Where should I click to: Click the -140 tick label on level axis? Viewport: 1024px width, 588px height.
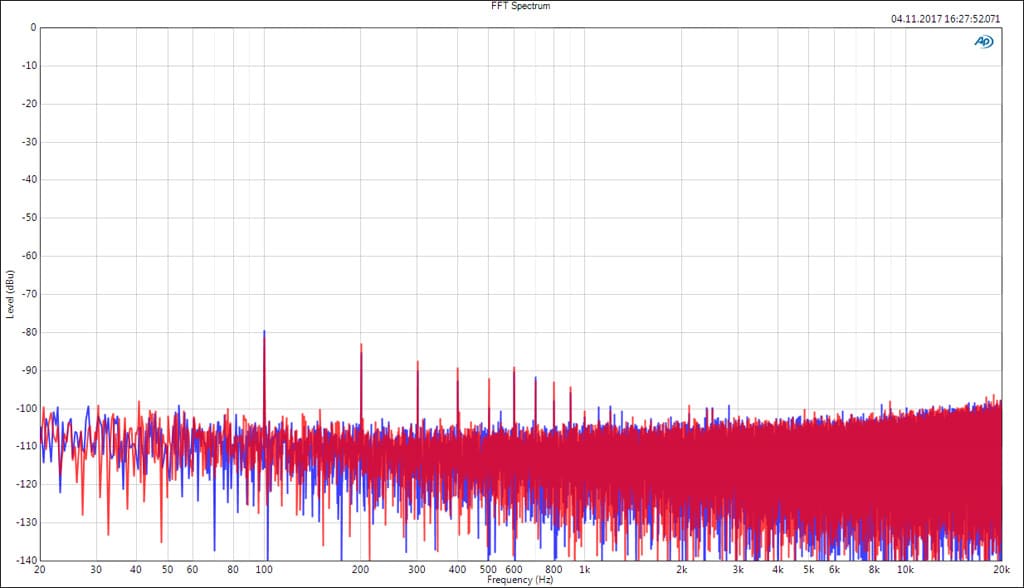click(26, 560)
